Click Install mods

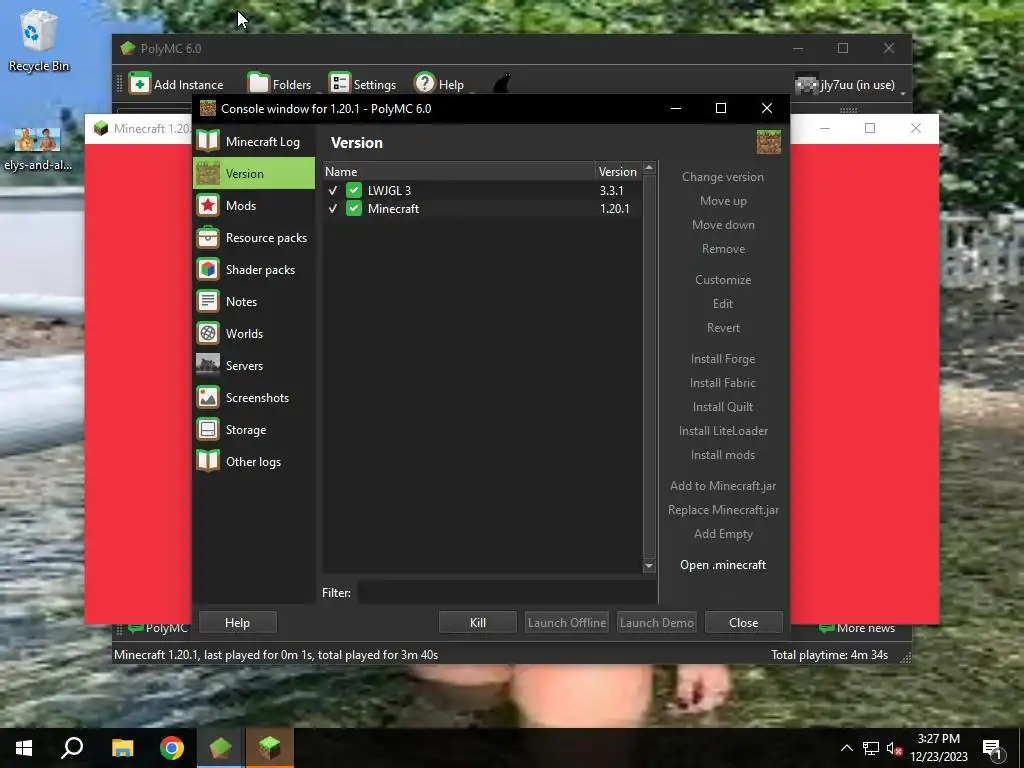723,455
